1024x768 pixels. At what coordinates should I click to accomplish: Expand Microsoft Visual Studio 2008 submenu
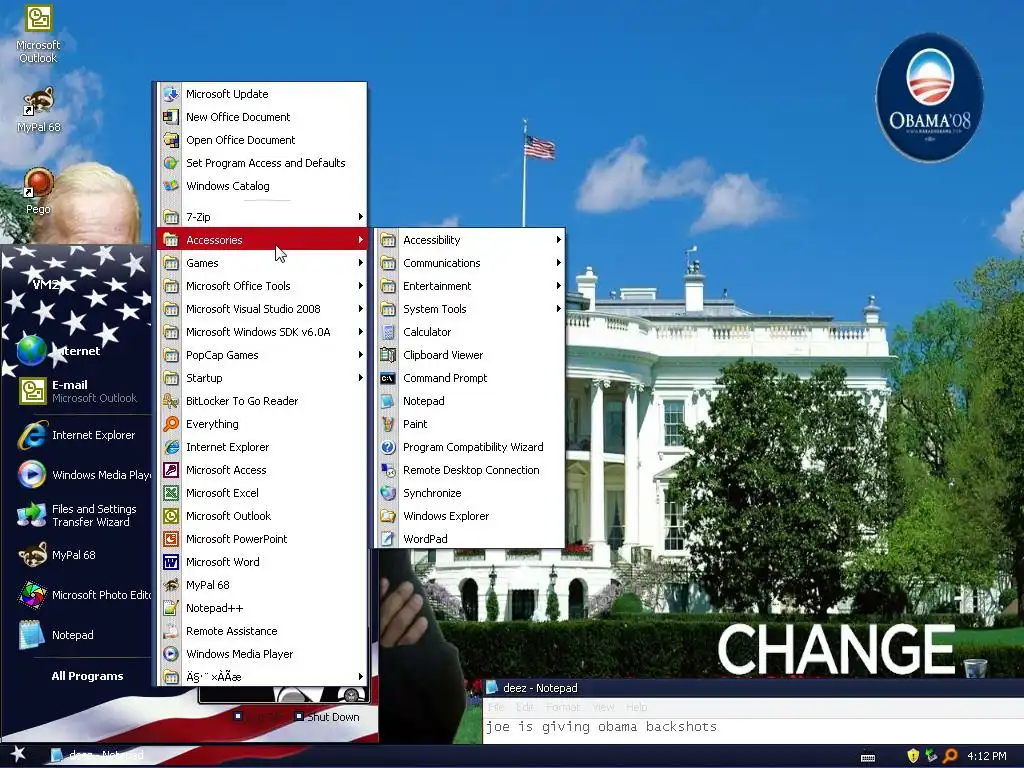(x=262, y=309)
